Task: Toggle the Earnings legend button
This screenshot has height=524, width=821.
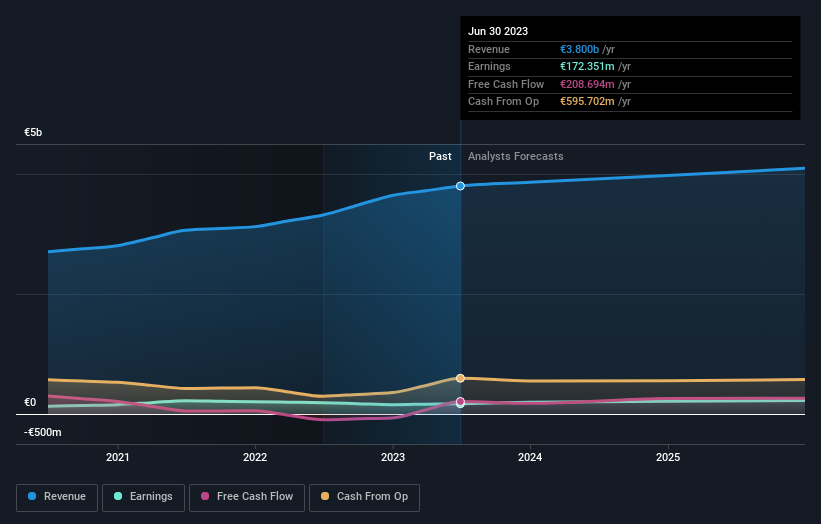Action: [143, 497]
